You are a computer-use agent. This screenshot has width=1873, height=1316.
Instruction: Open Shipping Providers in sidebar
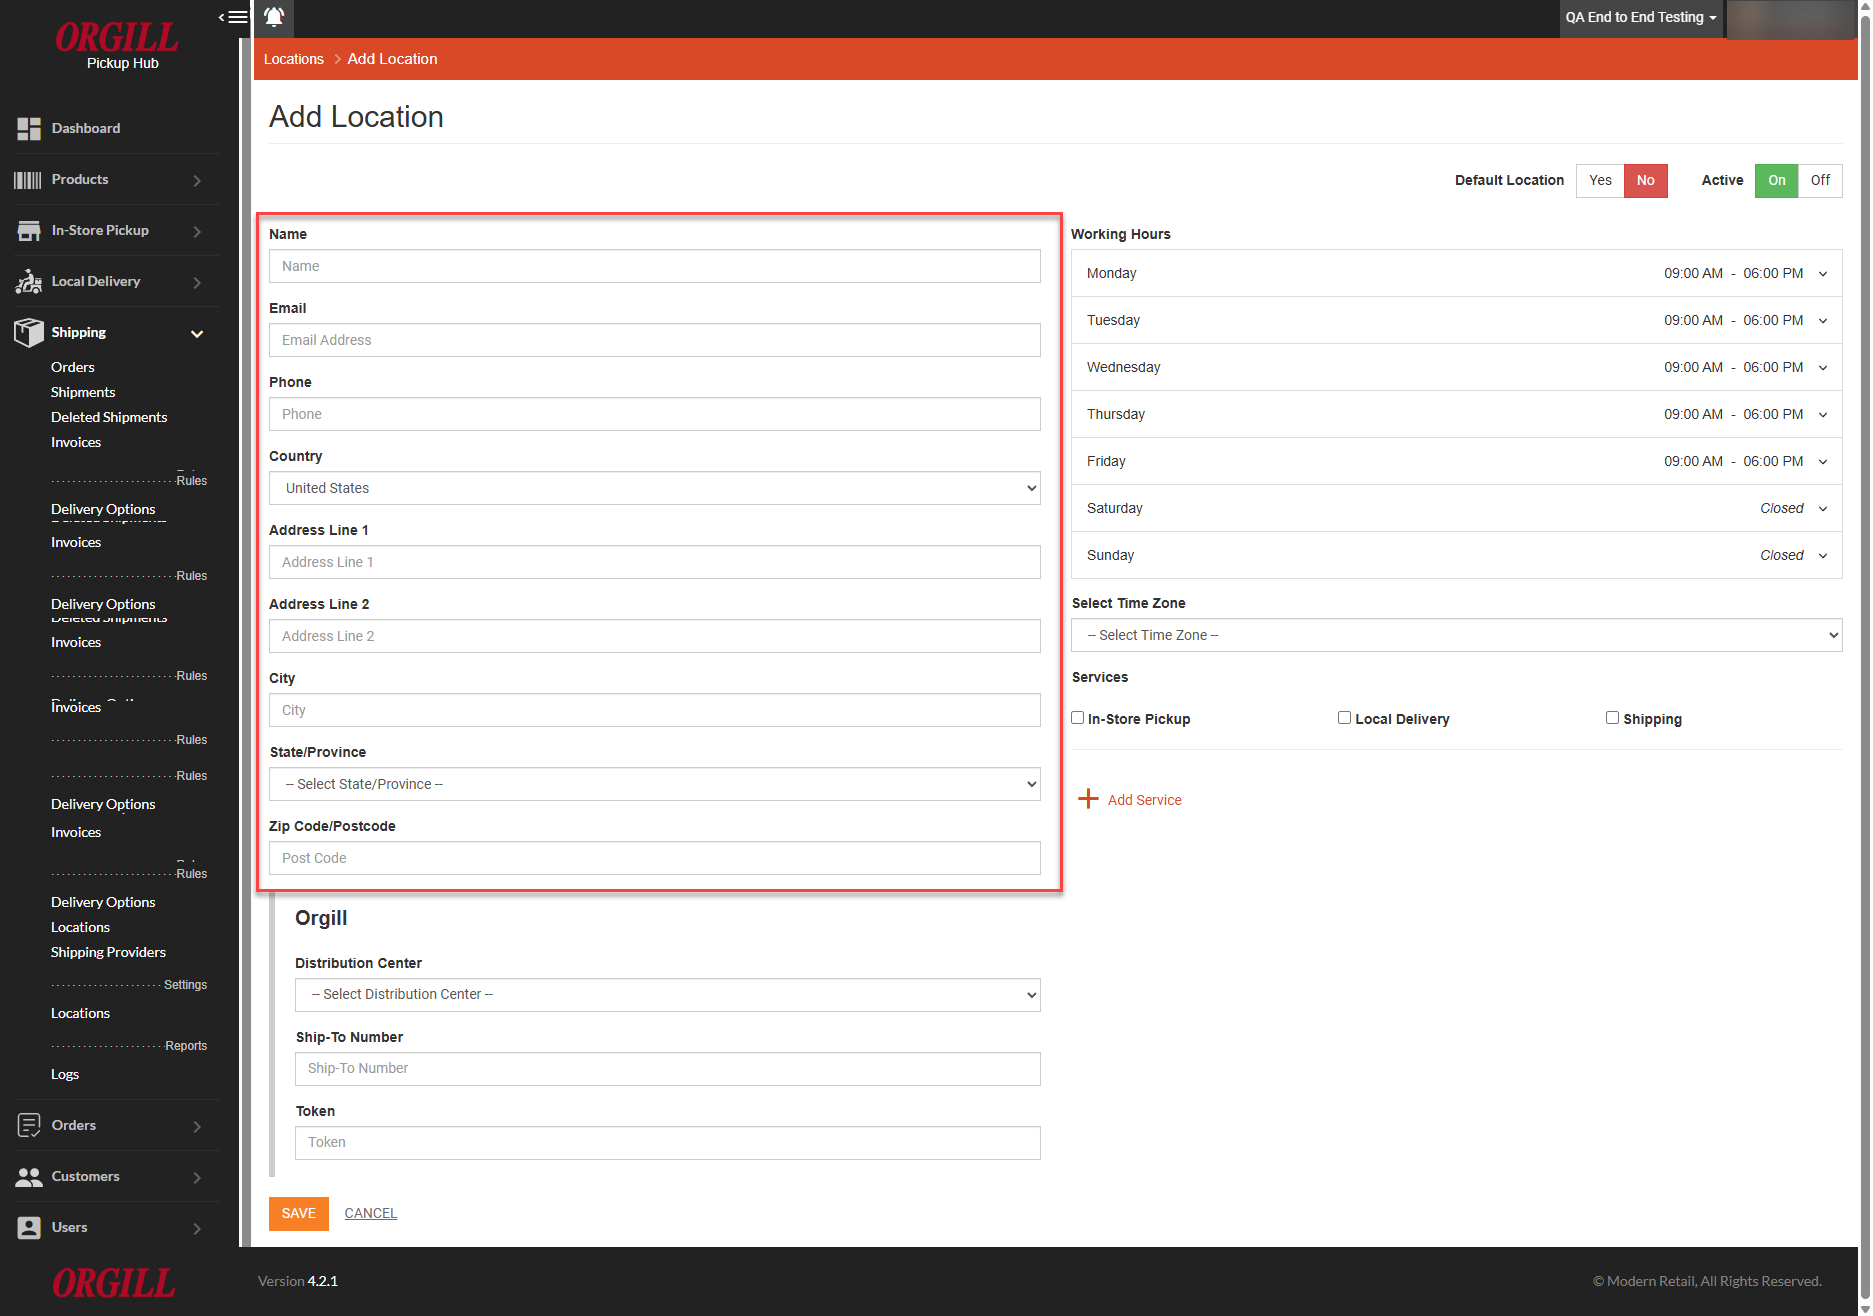point(108,952)
